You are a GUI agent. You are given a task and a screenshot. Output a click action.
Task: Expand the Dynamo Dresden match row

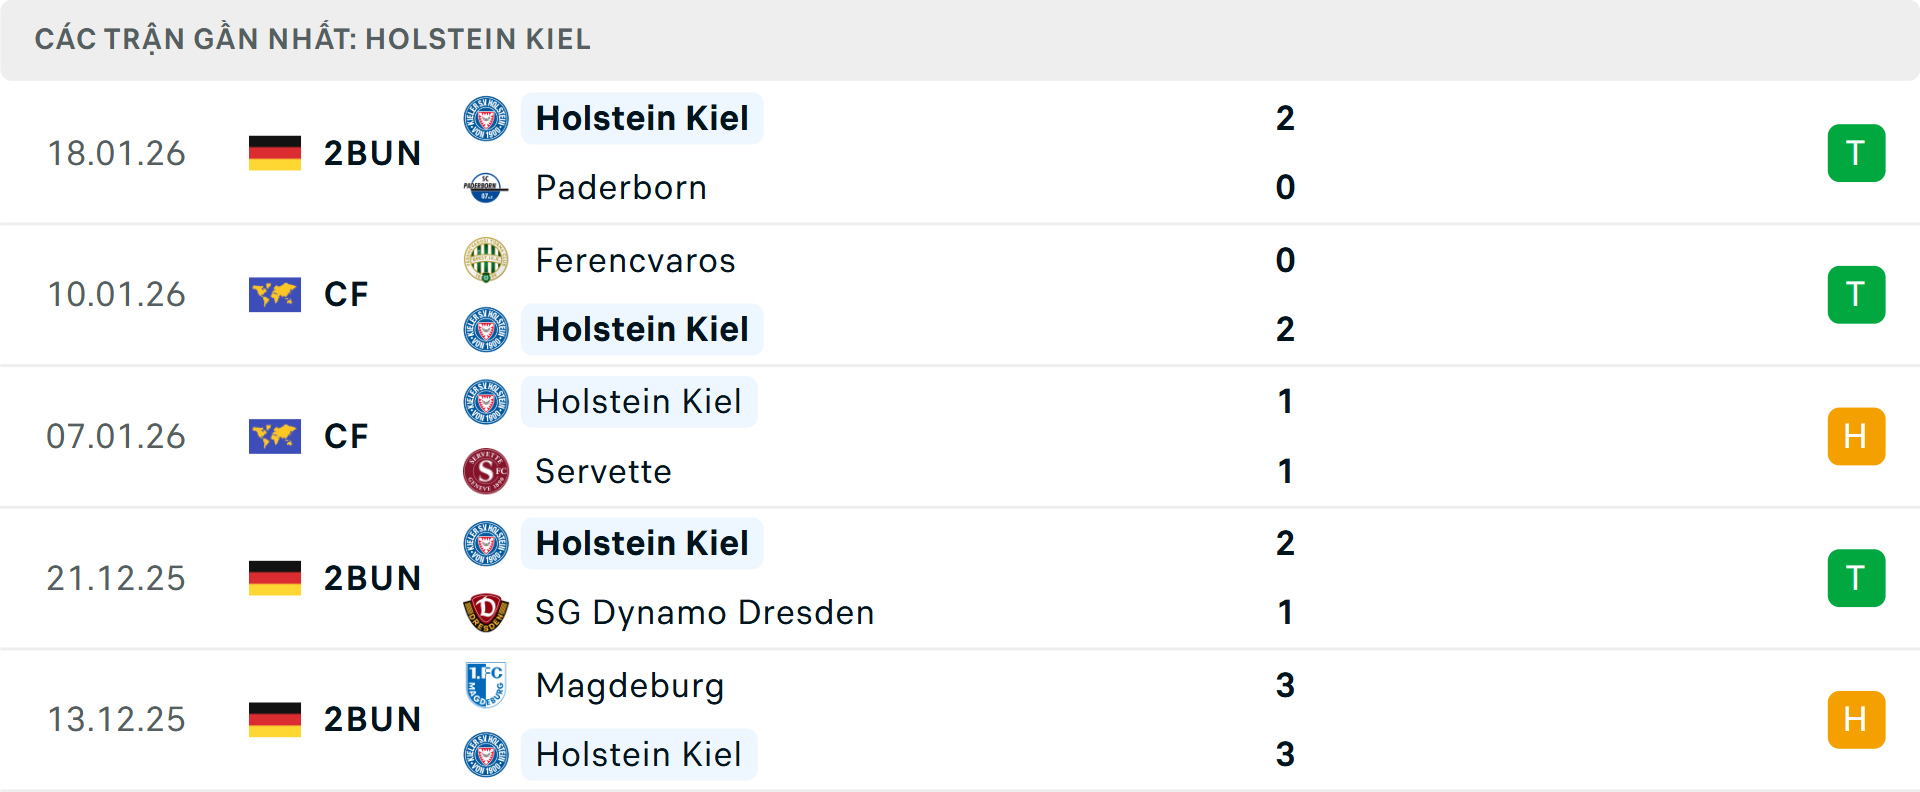click(960, 578)
